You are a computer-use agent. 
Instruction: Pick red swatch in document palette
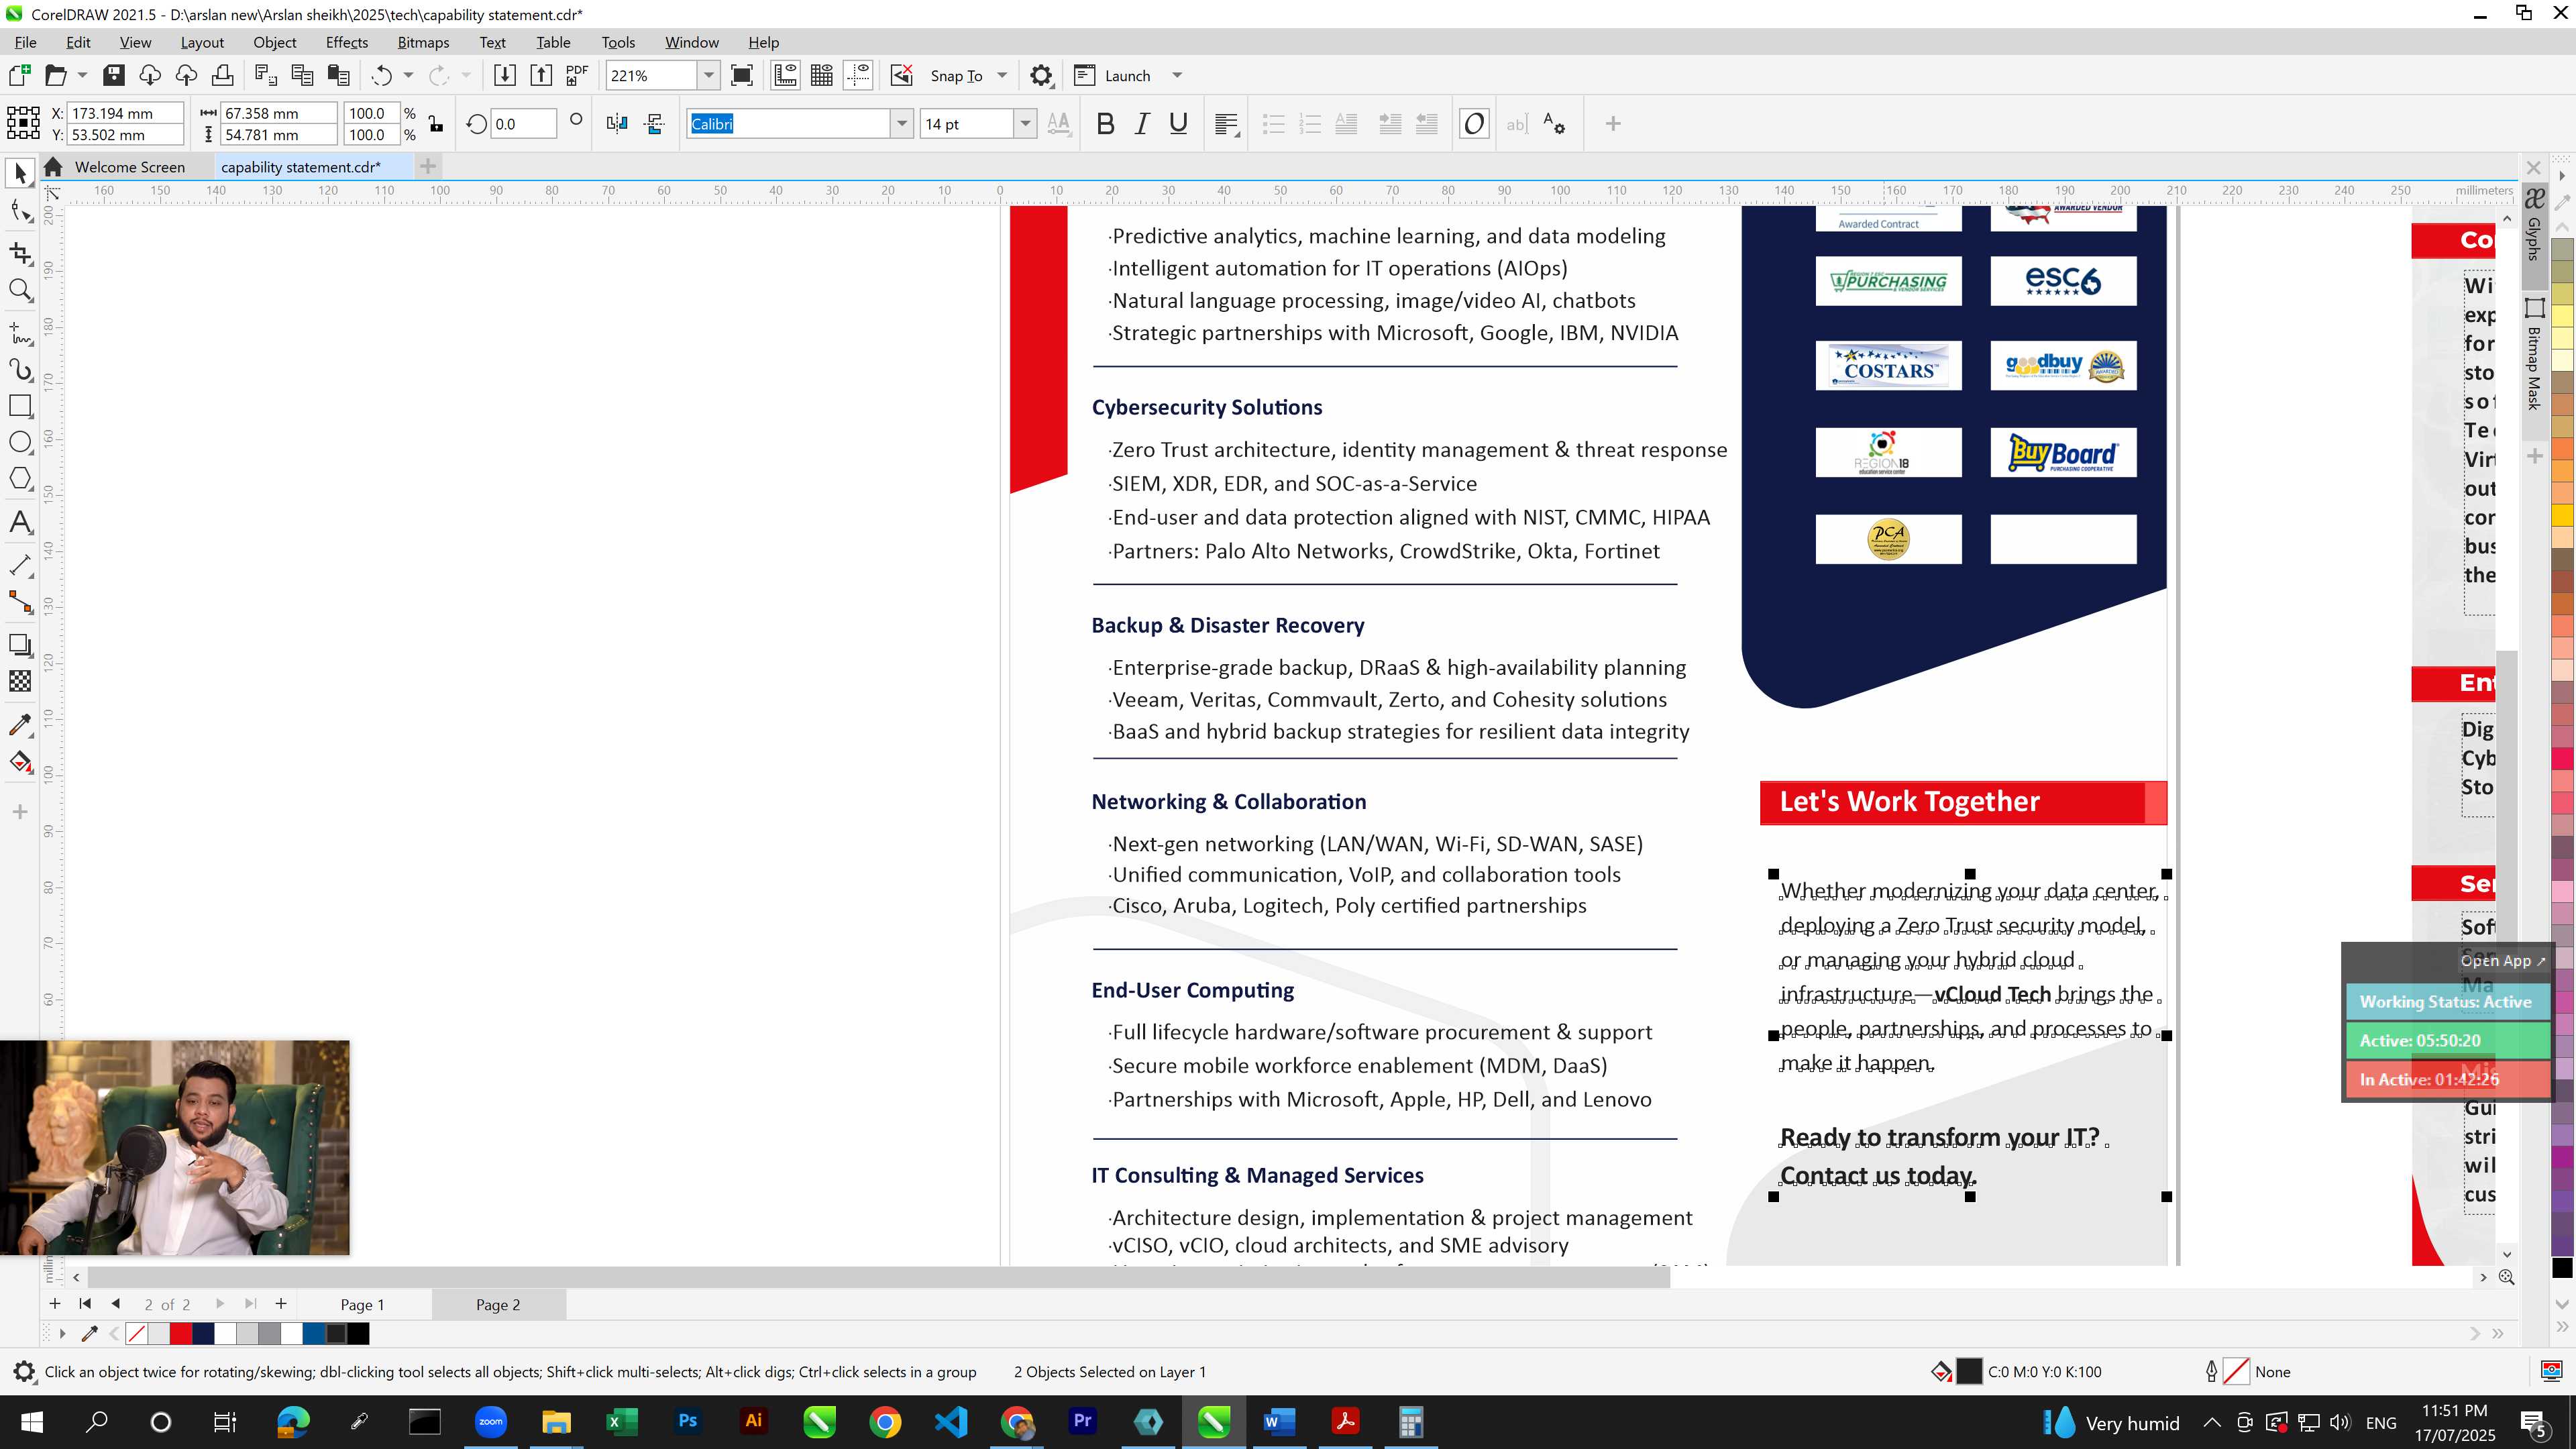tap(181, 1333)
